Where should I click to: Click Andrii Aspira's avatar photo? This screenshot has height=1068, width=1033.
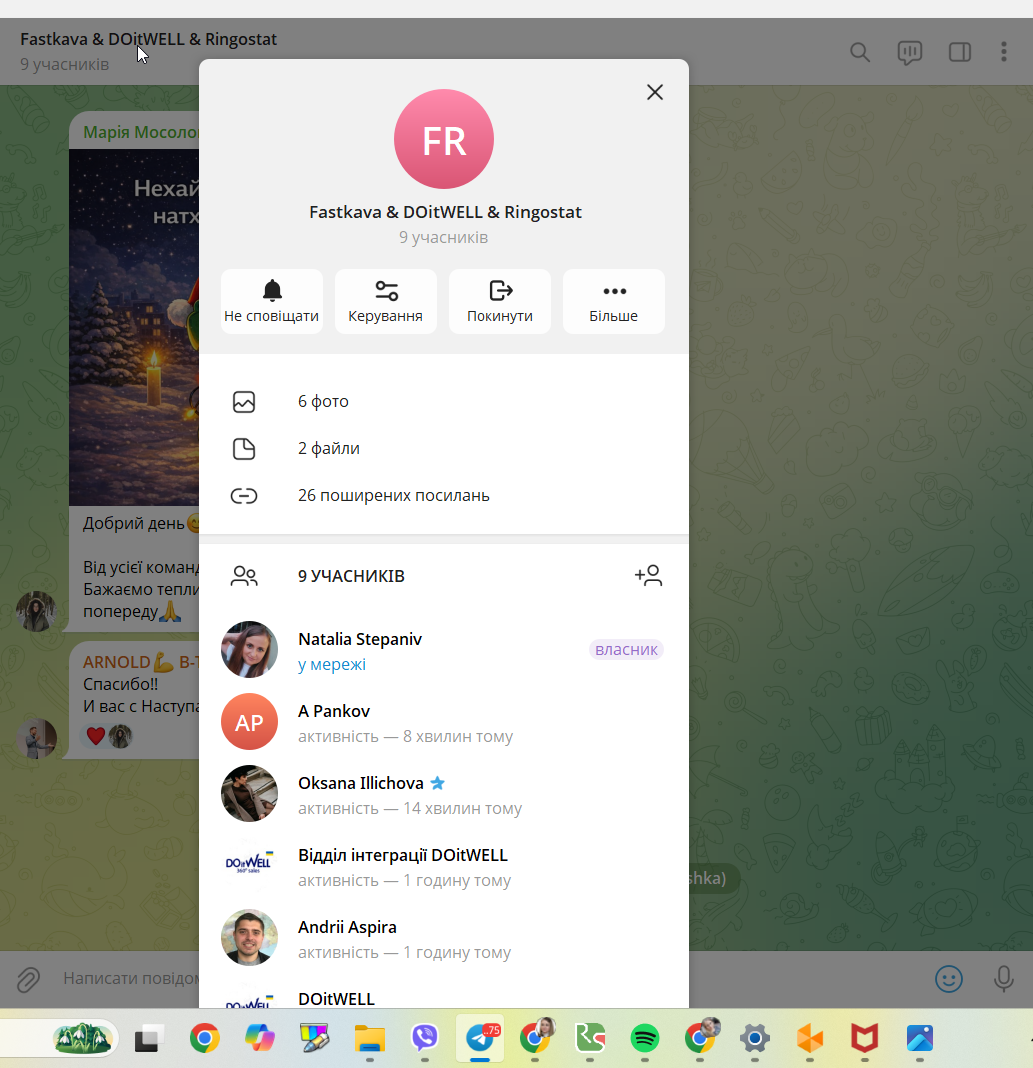249,939
